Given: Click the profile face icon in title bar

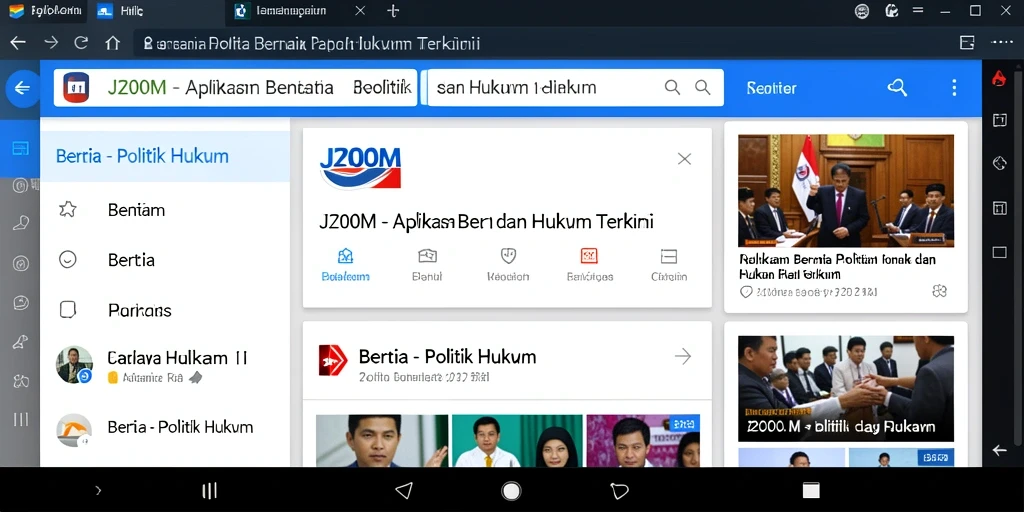Looking at the screenshot, I should click(862, 11).
